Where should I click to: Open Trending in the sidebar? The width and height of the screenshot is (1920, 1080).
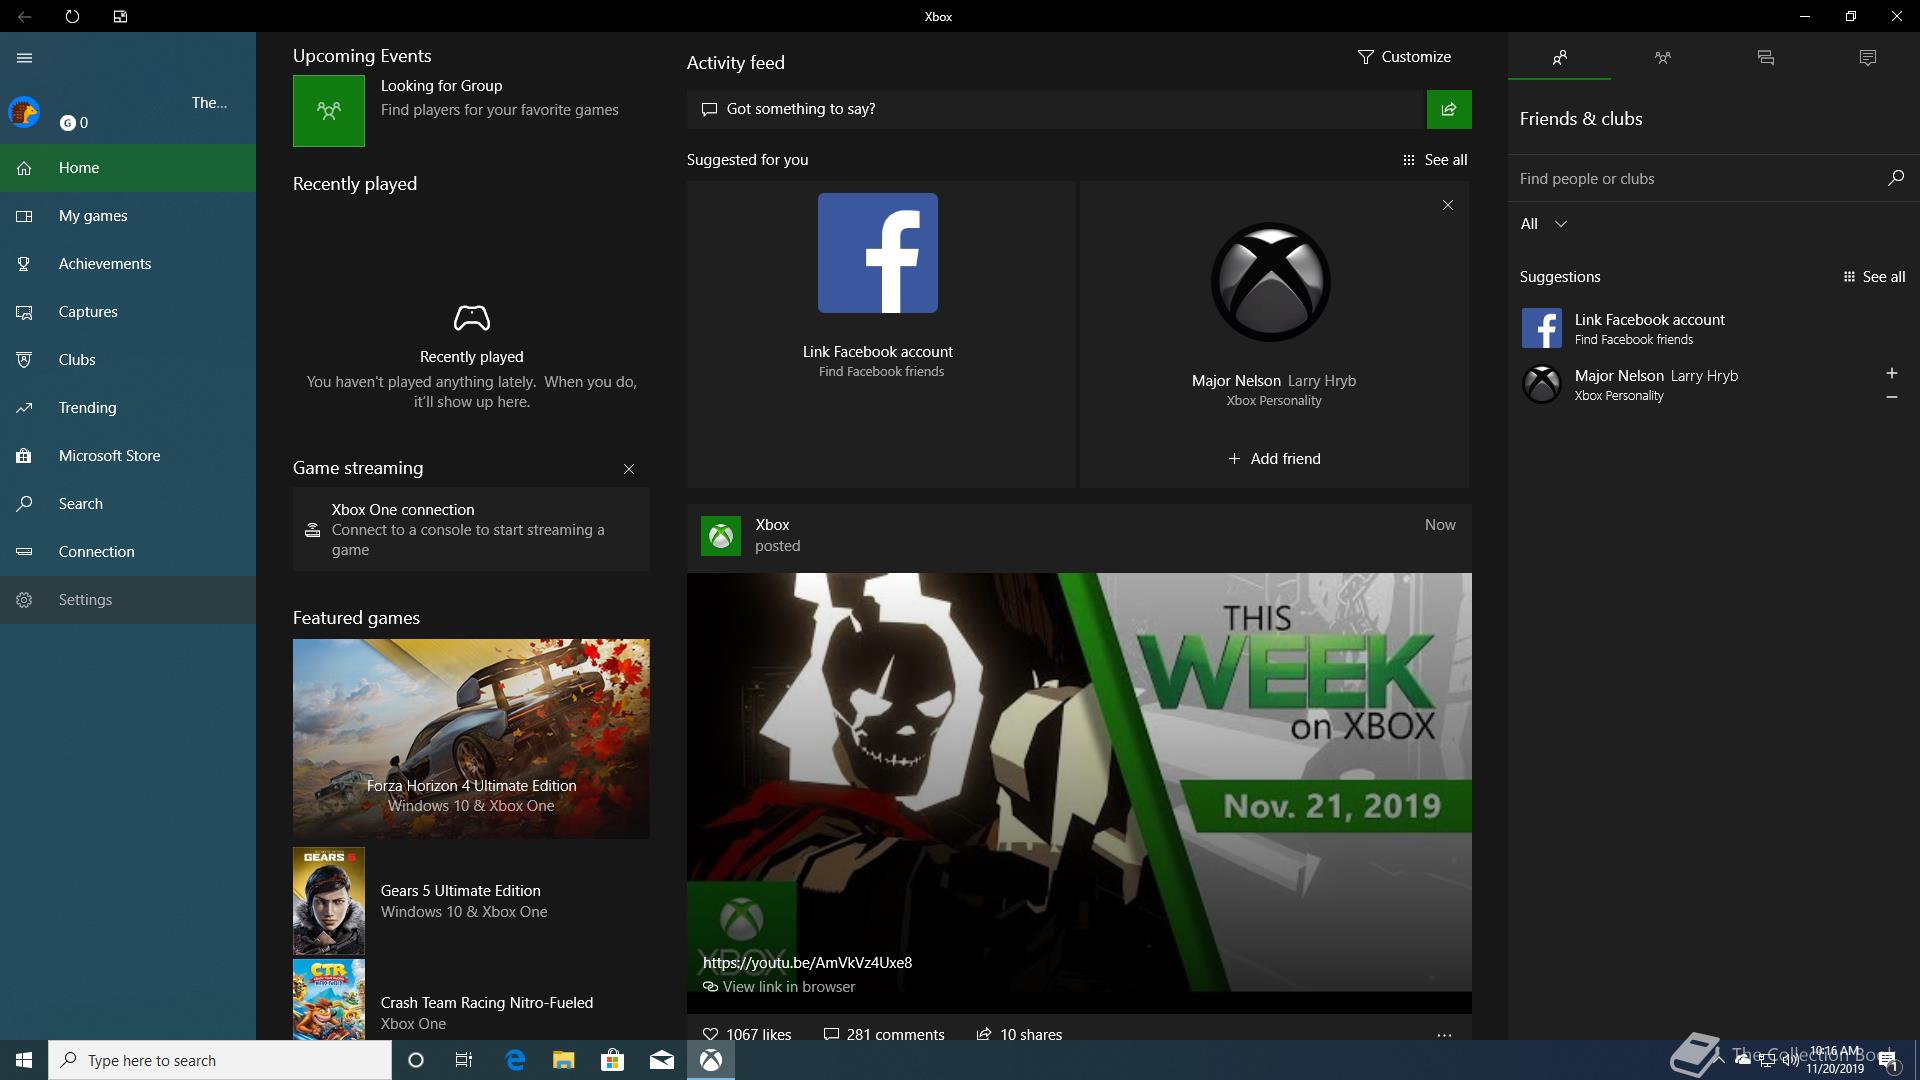(128, 408)
